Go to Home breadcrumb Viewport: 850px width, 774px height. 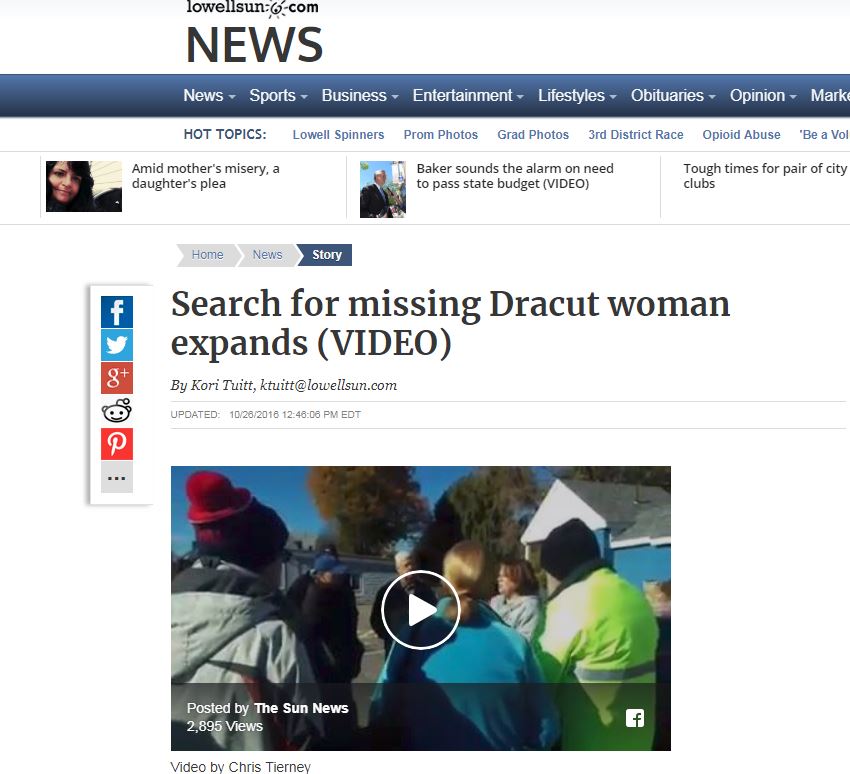[207, 255]
